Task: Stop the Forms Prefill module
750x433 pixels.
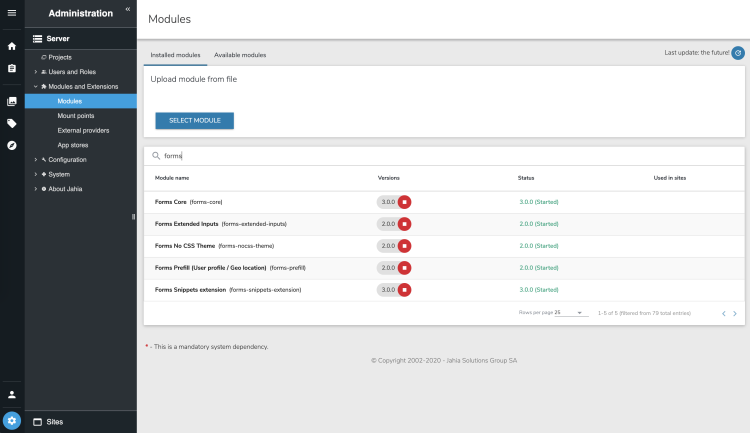Action: click(404, 268)
